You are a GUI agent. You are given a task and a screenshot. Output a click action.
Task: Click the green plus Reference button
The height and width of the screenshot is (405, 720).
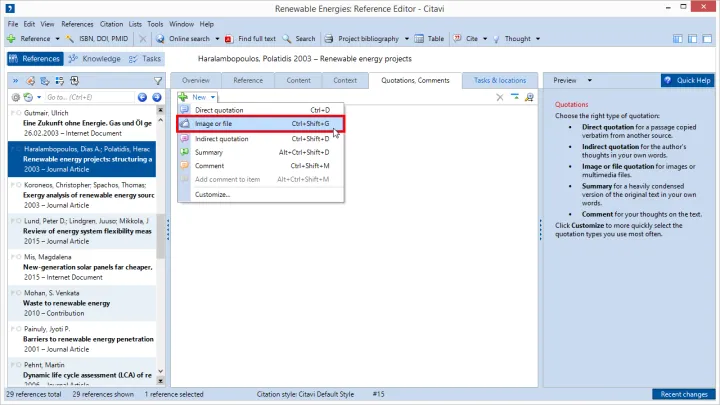point(28,39)
